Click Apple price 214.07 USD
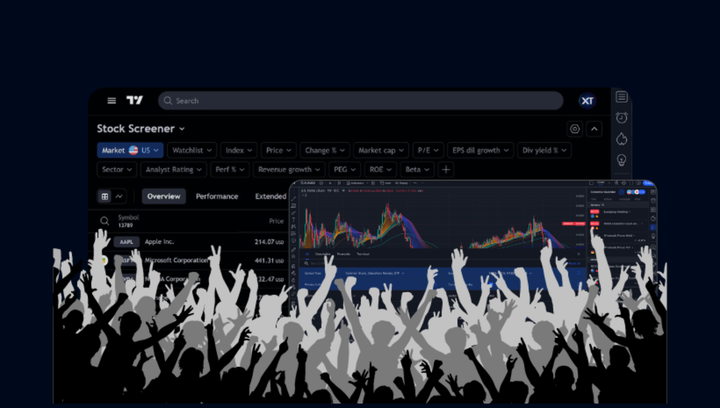This screenshot has width=720, height=408. (269, 241)
